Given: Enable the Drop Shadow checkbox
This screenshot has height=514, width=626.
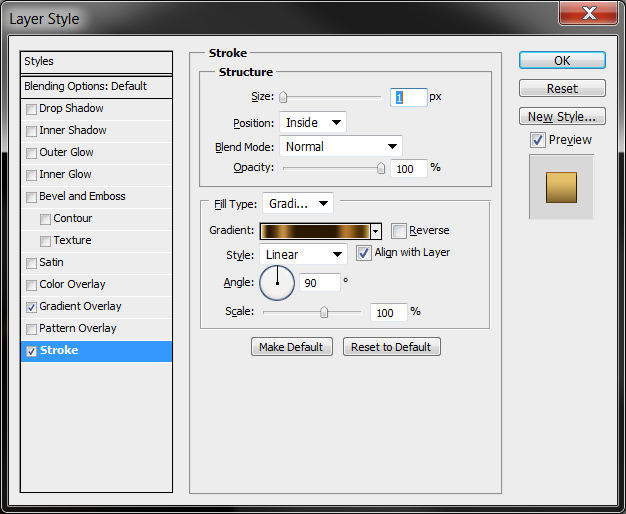Looking at the screenshot, I should pyautogui.click(x=32, y=109).
